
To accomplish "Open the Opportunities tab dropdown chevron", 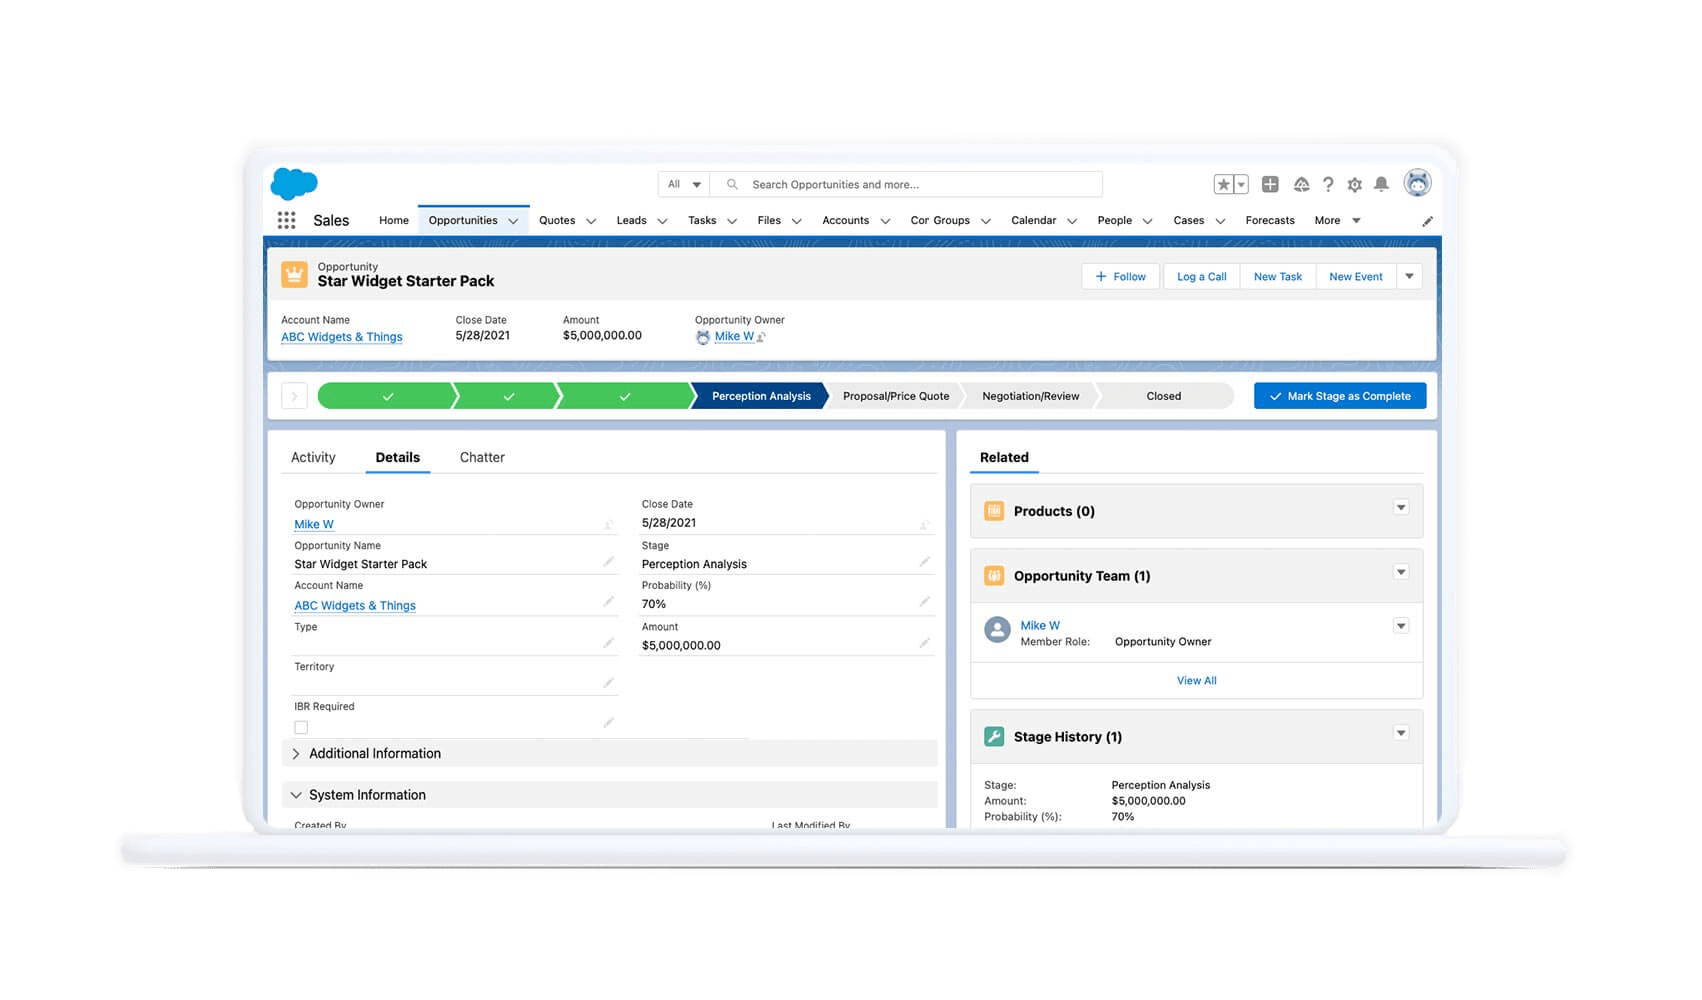I will point(513,221).
